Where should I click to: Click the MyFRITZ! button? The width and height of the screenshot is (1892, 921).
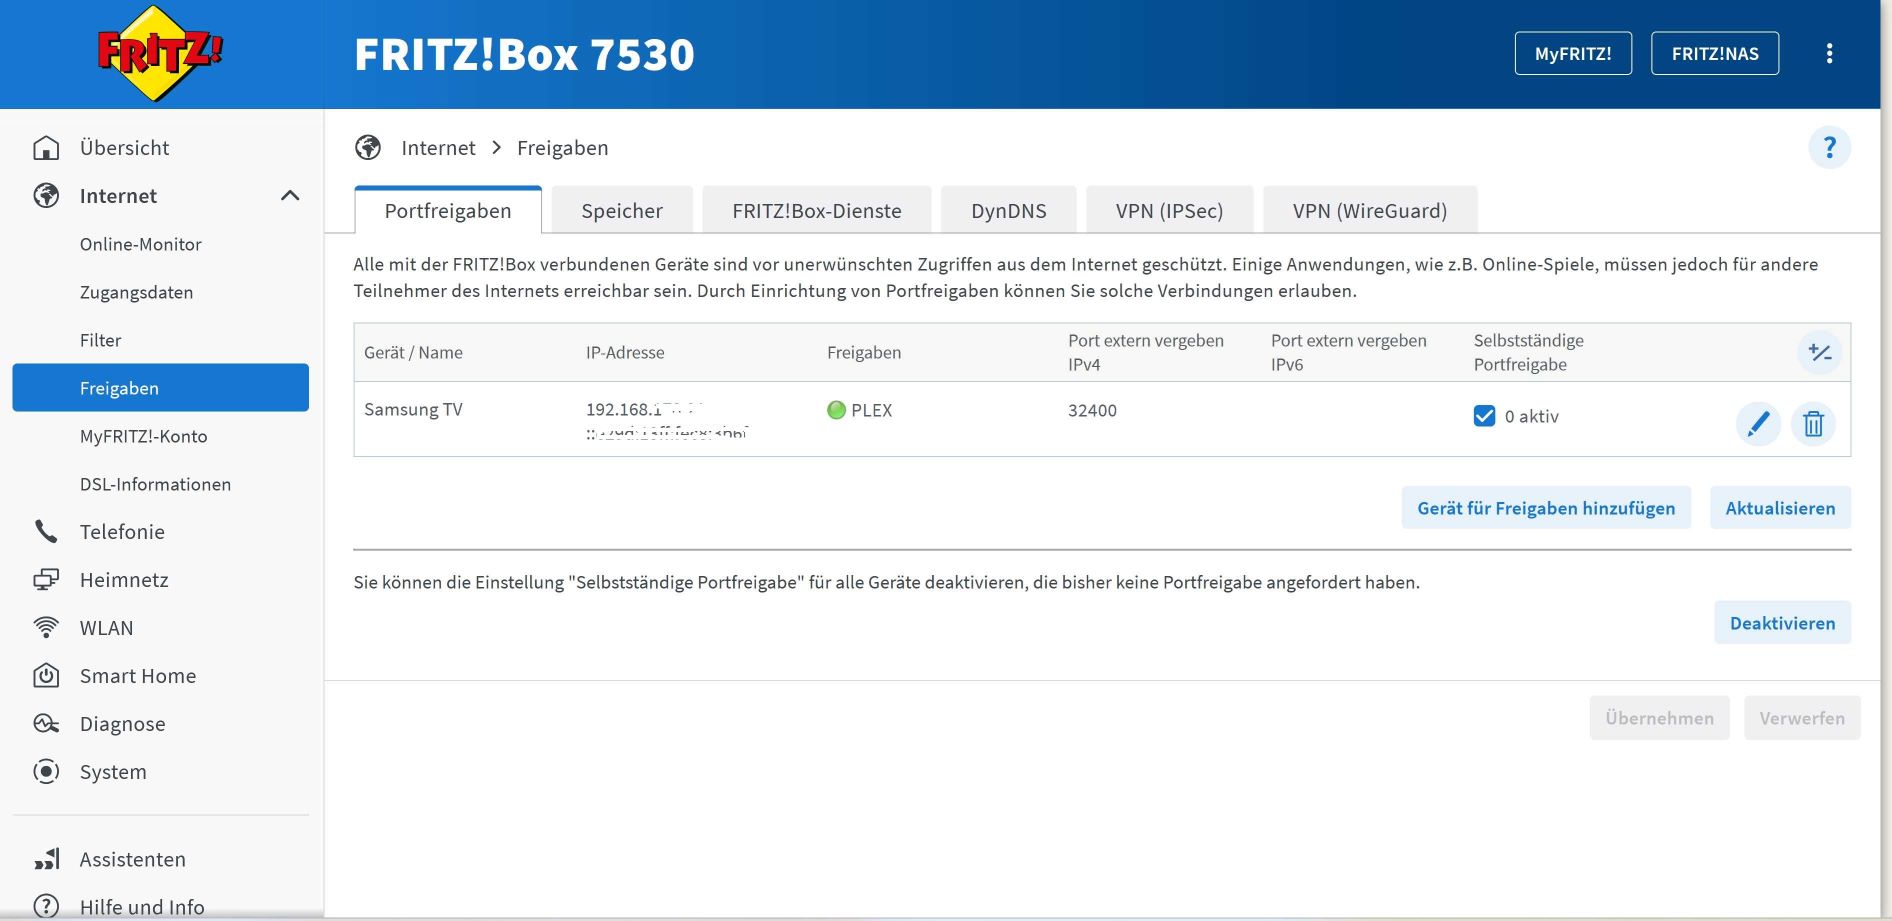tap(1573, 54)
